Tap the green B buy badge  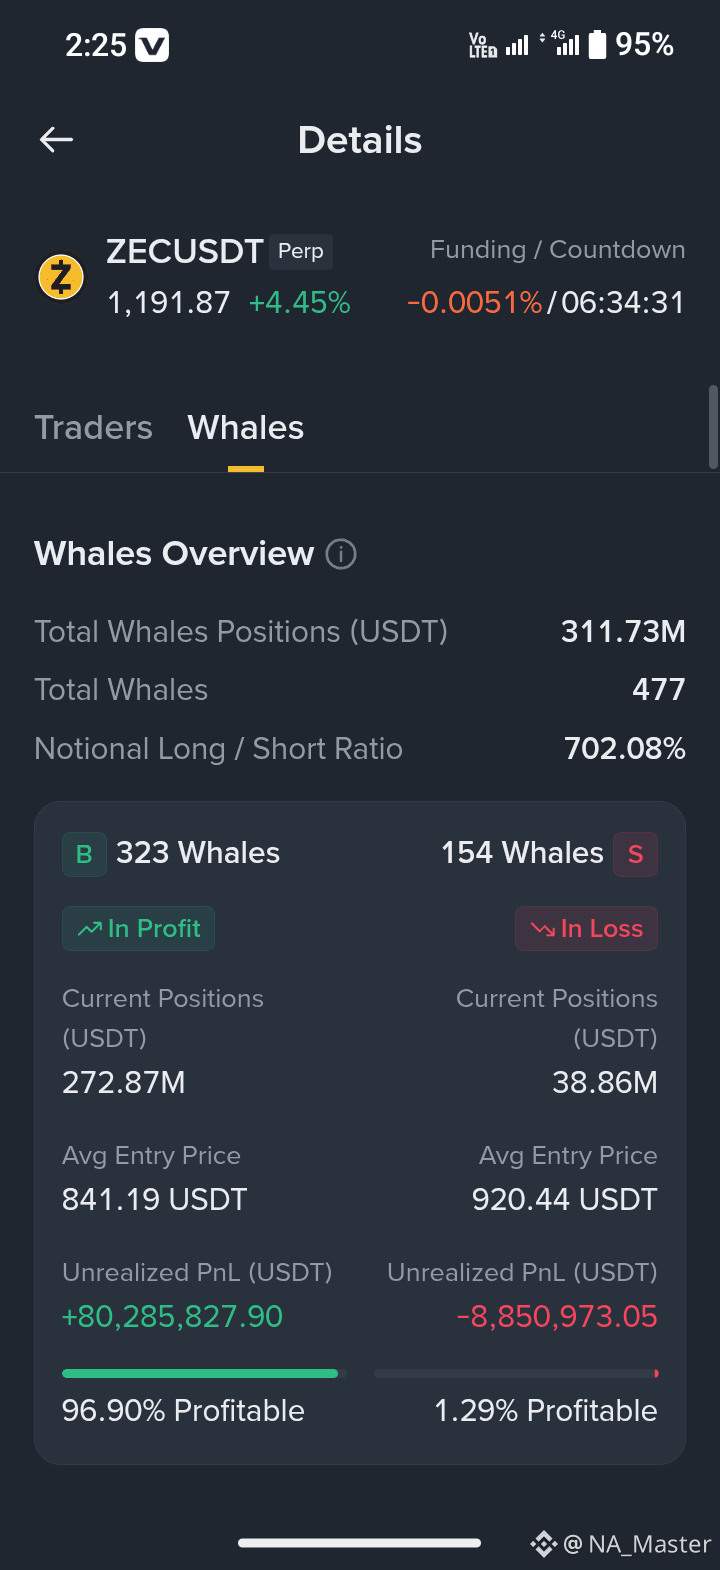(x=84, y=854)
